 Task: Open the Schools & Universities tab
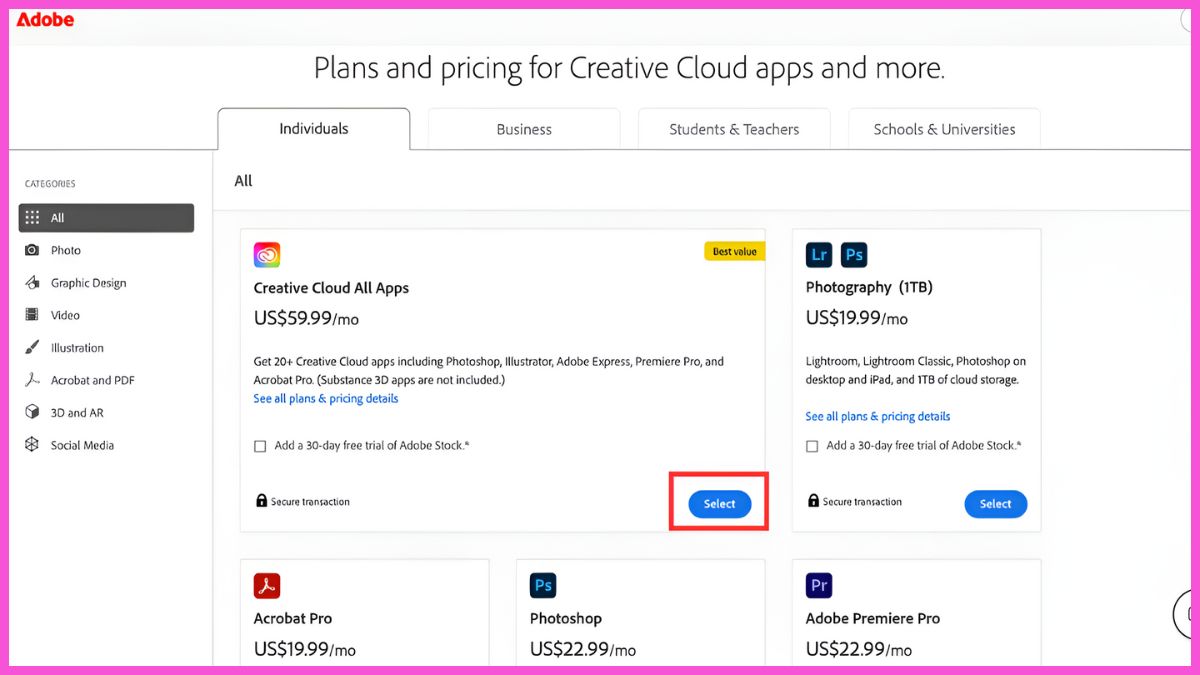(944, 129)
